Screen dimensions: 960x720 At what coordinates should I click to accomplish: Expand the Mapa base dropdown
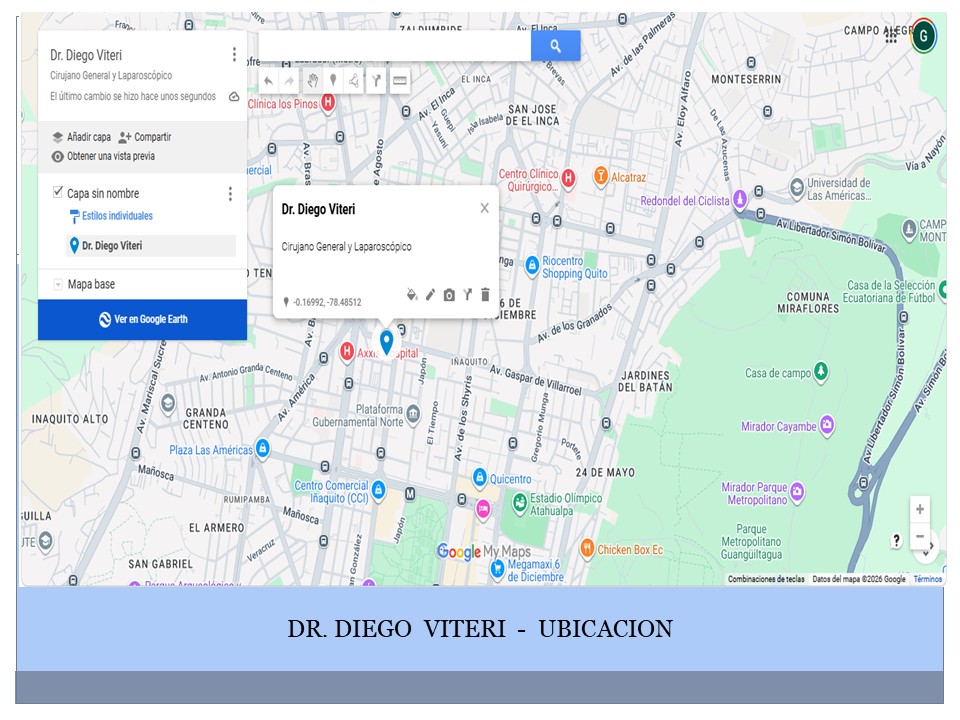tap(58, 284)
